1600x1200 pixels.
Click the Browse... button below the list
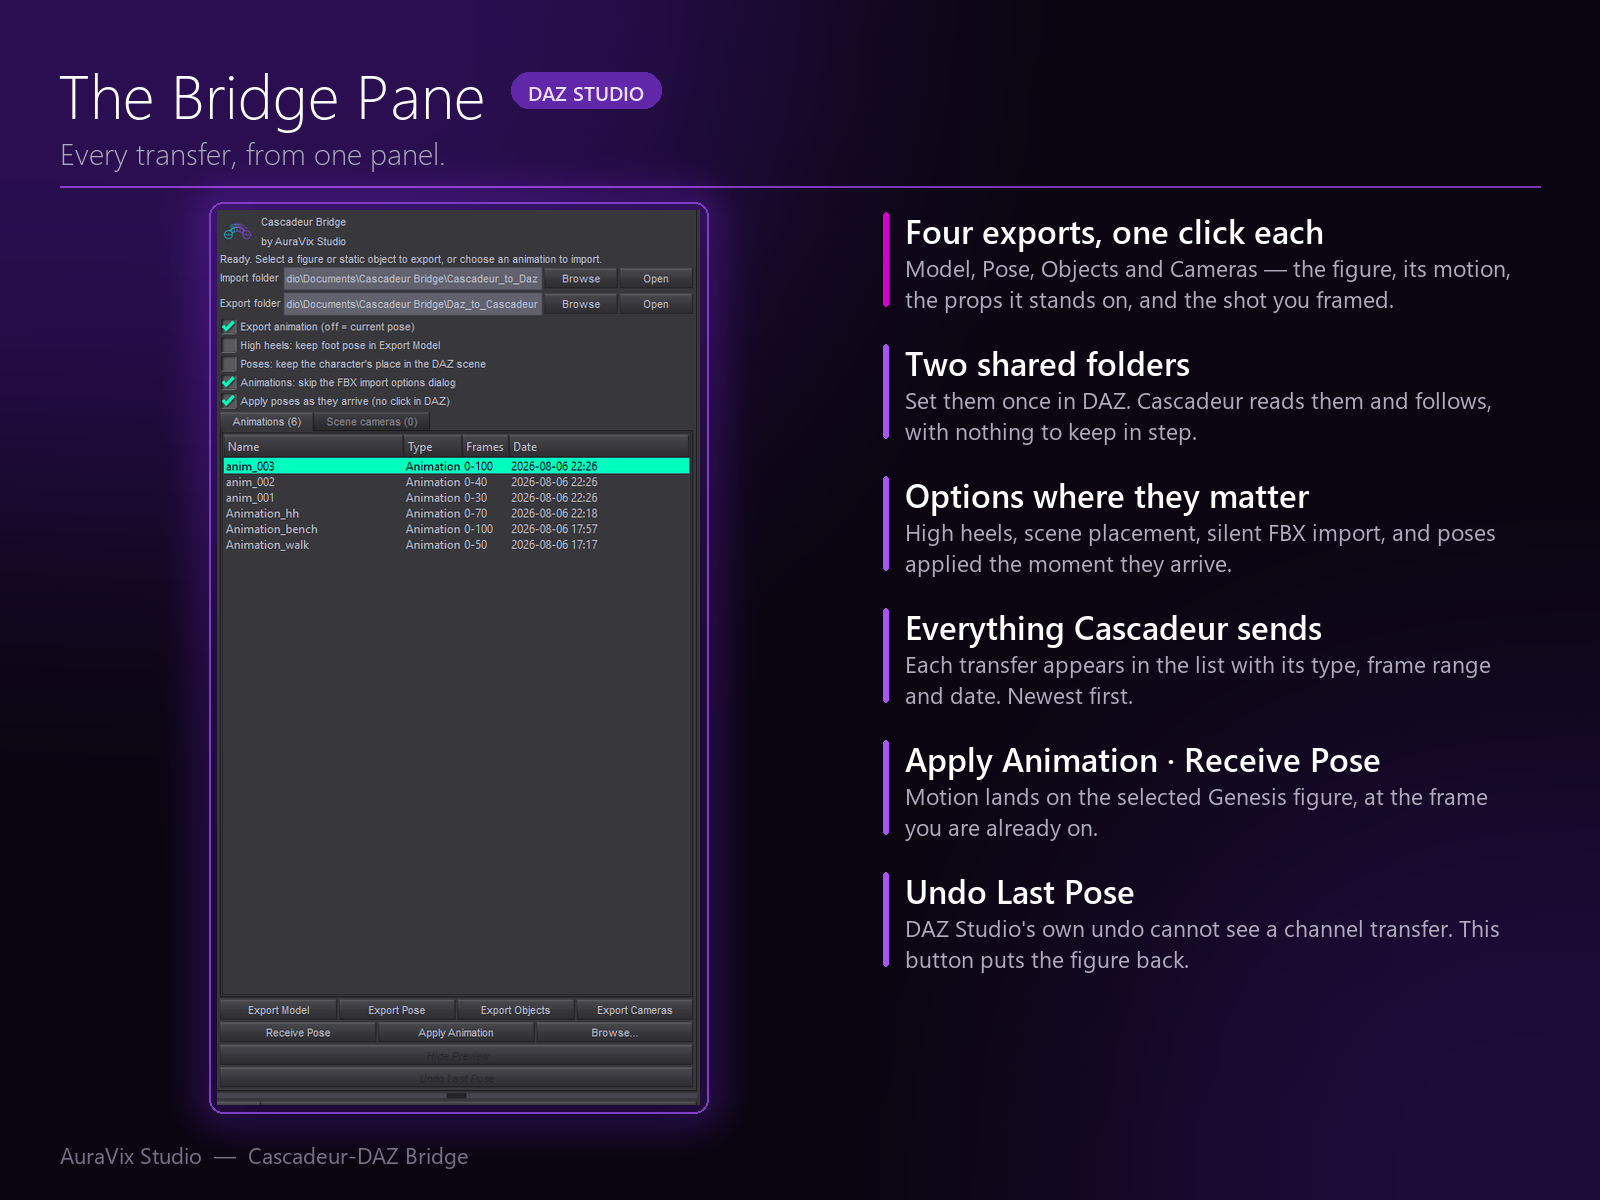tap(614, 1033)
